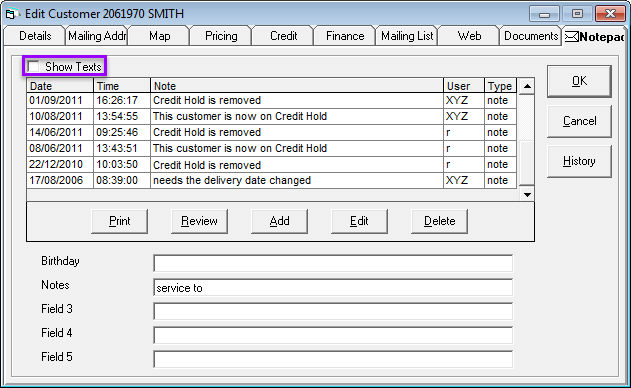Select the note dated 10/08/2011

coord(272,116)
